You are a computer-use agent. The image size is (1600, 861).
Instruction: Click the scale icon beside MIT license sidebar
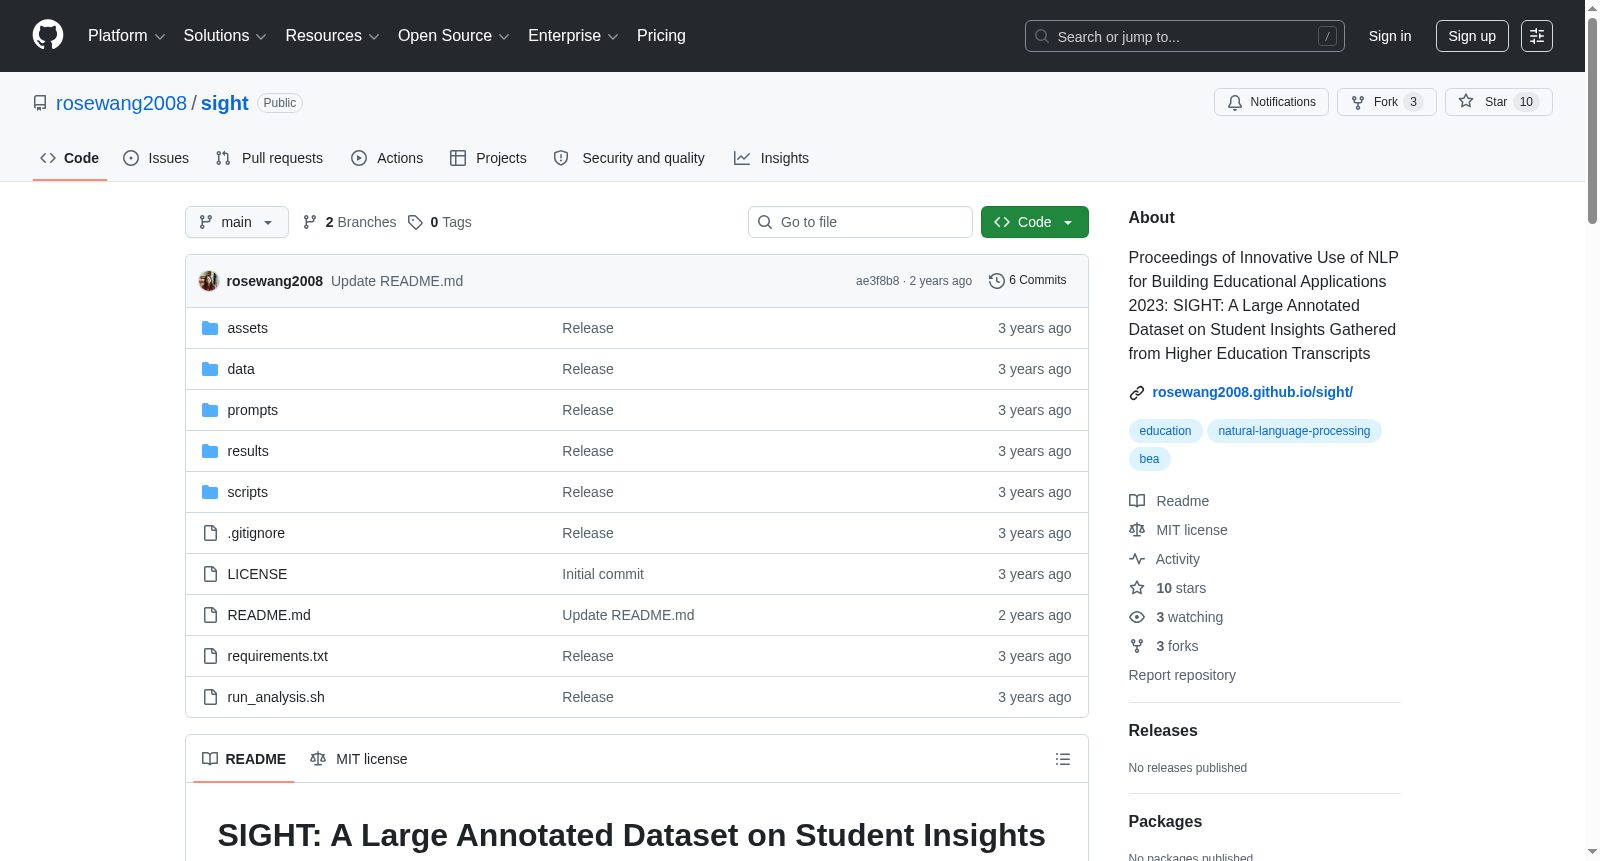[x=1137, y=530]
